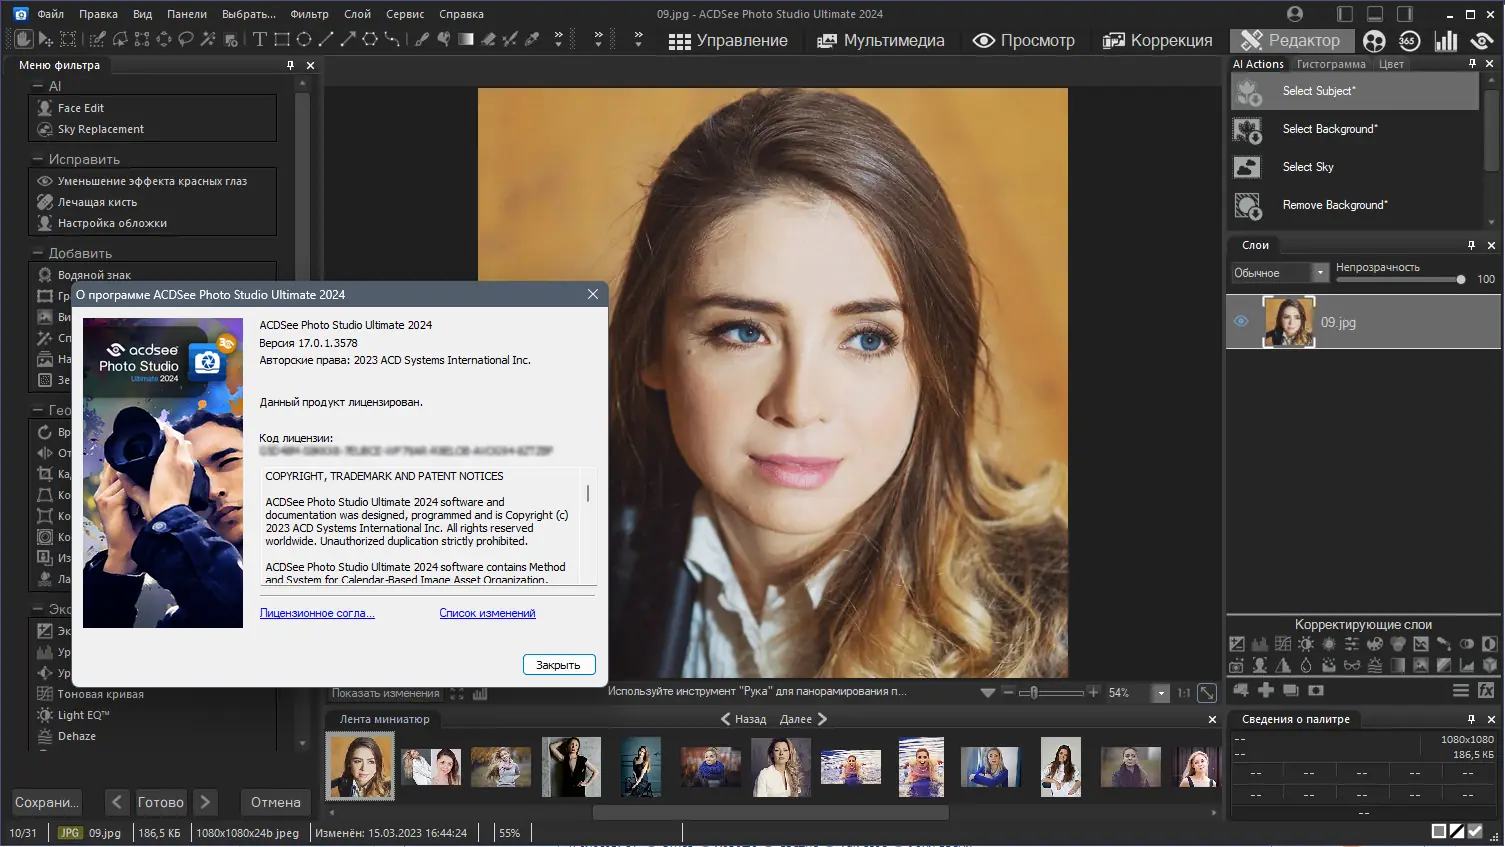This screenshot has width=1505, height=847.
Task: Click Закрыть in the About dialog
Action: tap(558, 665)
